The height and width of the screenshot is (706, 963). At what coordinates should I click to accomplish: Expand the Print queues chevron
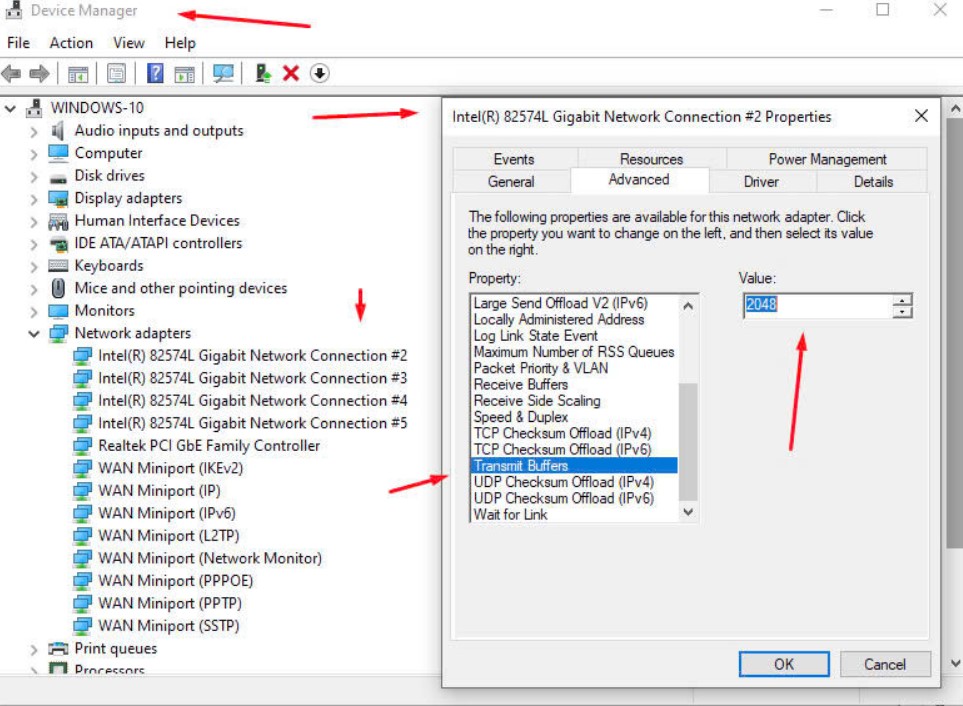[34, 650]
